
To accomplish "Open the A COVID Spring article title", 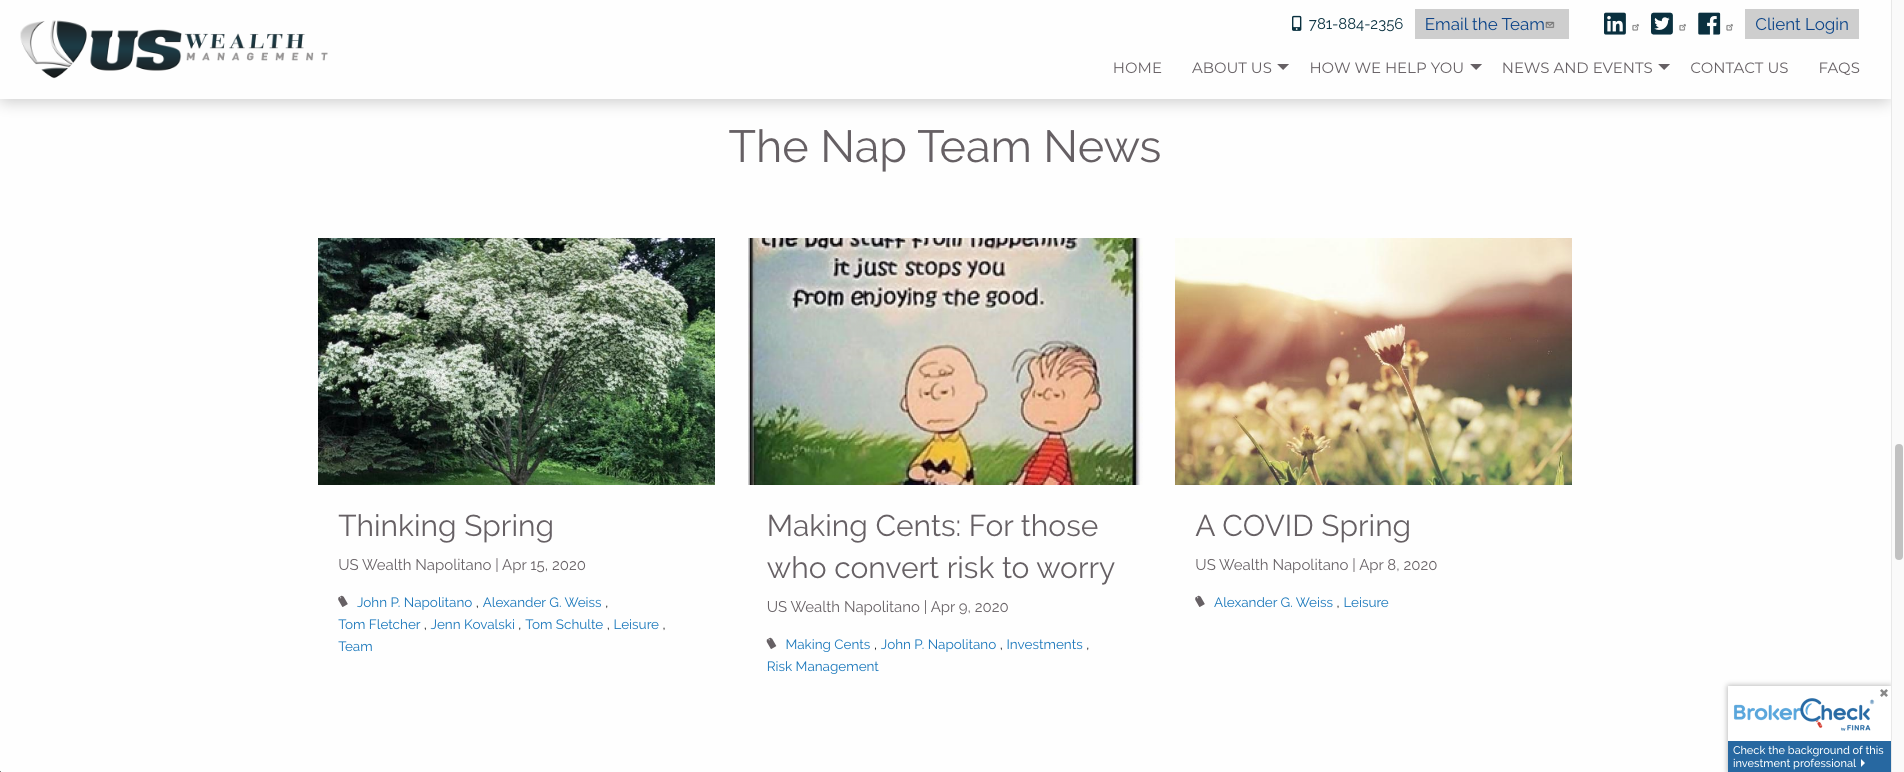I will click(x=1303, y=526).
